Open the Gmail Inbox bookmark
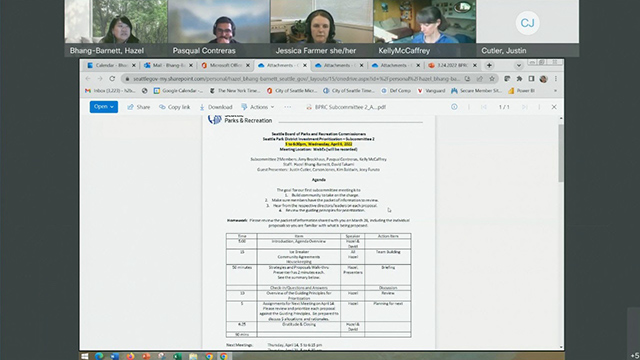 [x=110, y=91]
